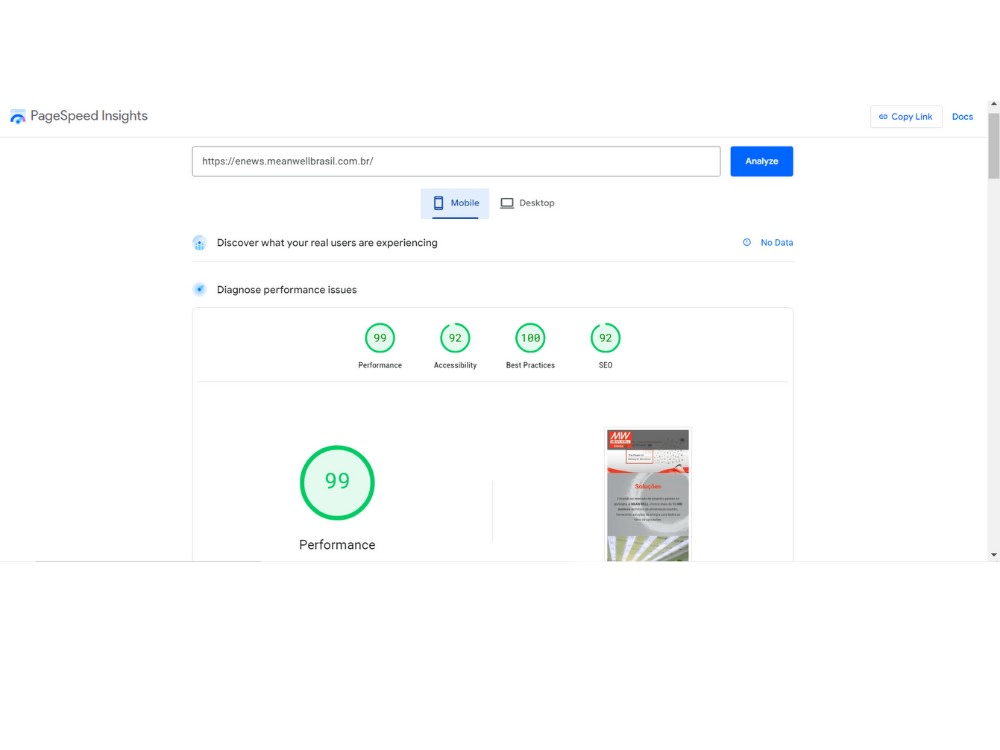
Task: Switch to the Desktop tab
Action: [x=527, y=203]
